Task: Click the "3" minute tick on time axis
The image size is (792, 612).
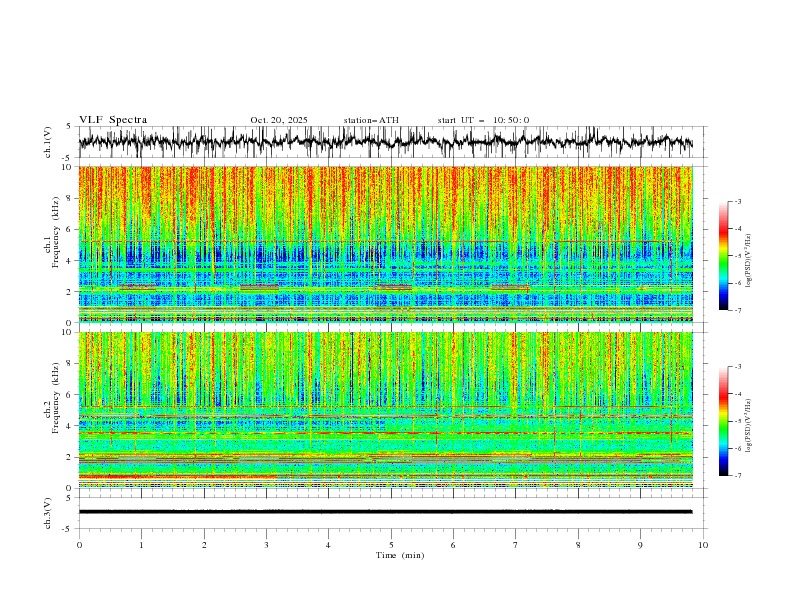Action: pyautogui.click(x=266, y=545)
